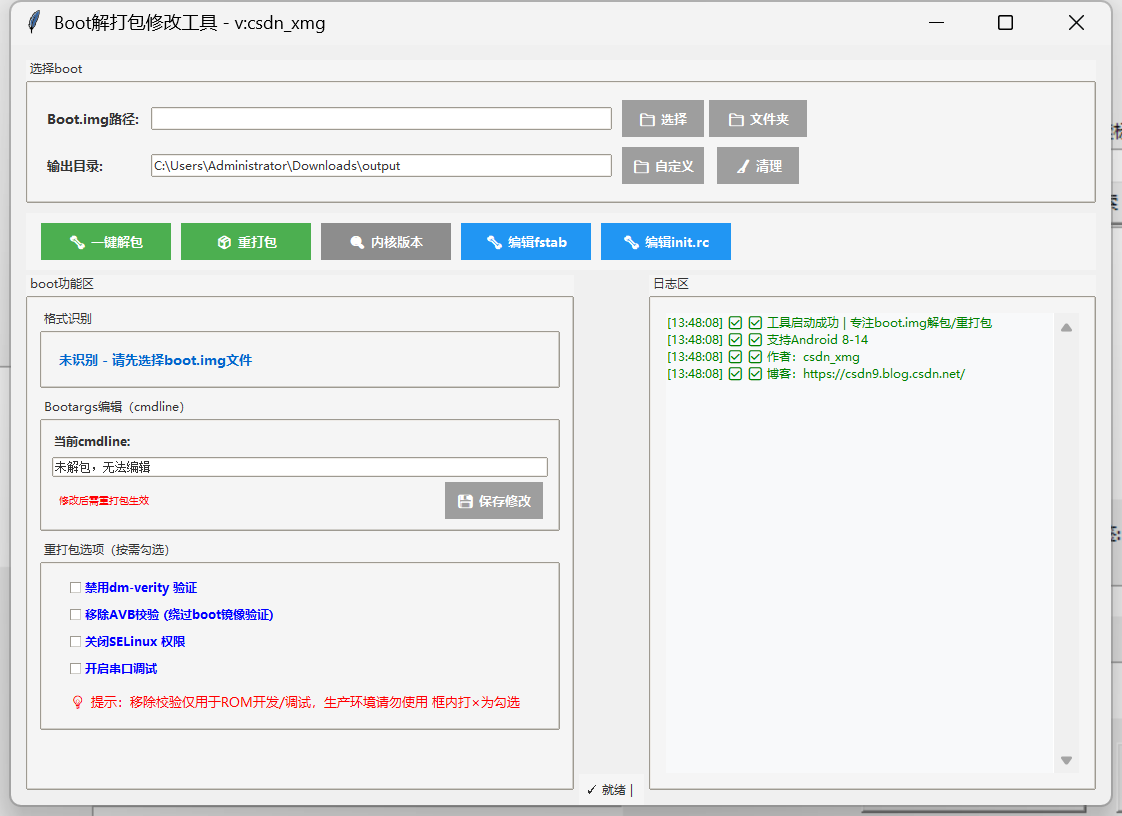Enable 开启串口调试 serial debugging
Screen dimensions: 1122x816
(75, 668)
